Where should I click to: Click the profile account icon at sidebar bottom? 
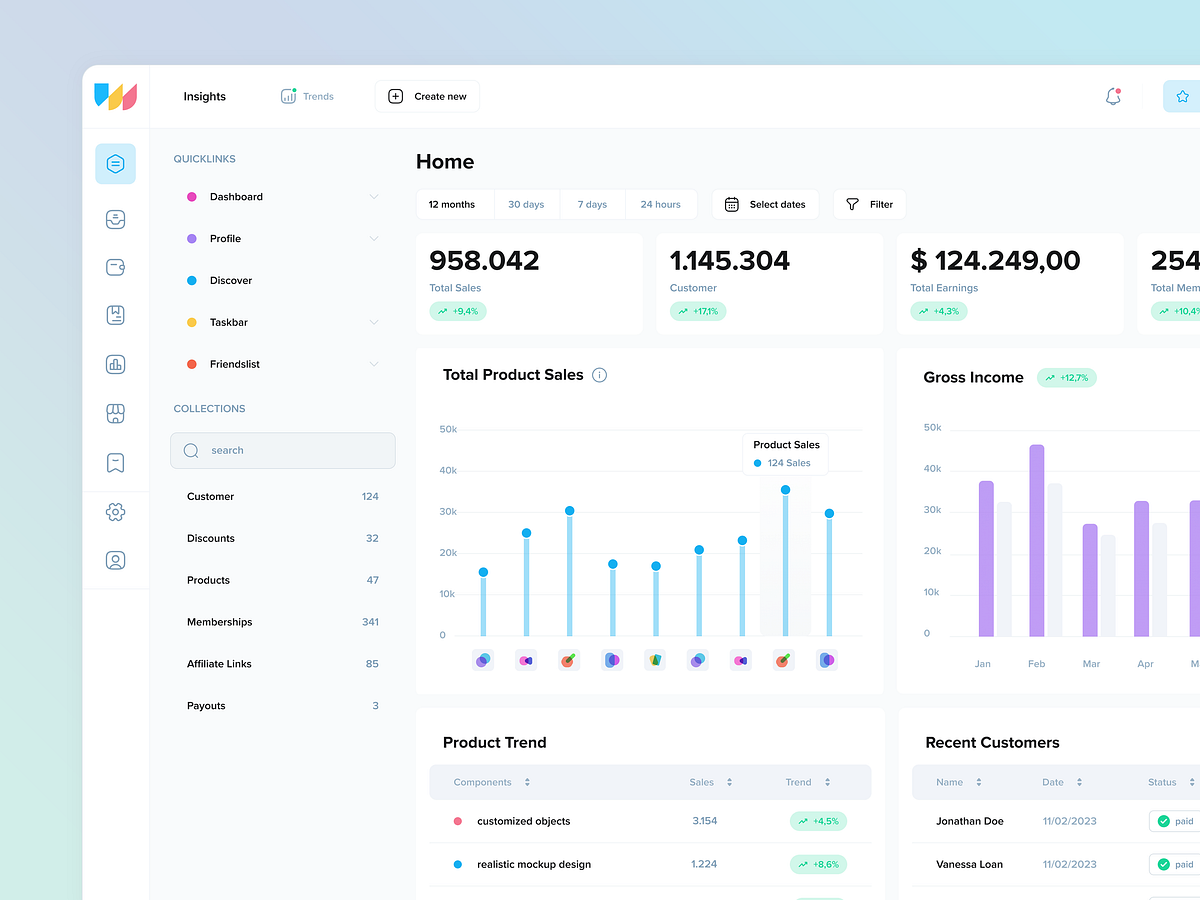pyautogui.click(x=115, y=560)
